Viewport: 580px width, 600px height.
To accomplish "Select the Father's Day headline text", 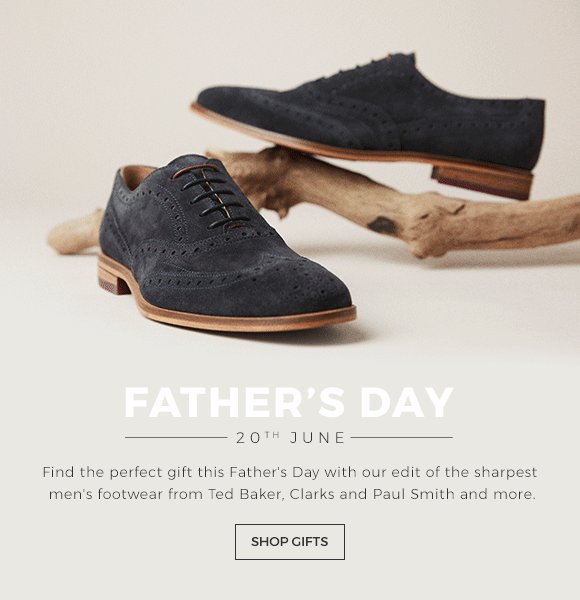I will point(289,403).
